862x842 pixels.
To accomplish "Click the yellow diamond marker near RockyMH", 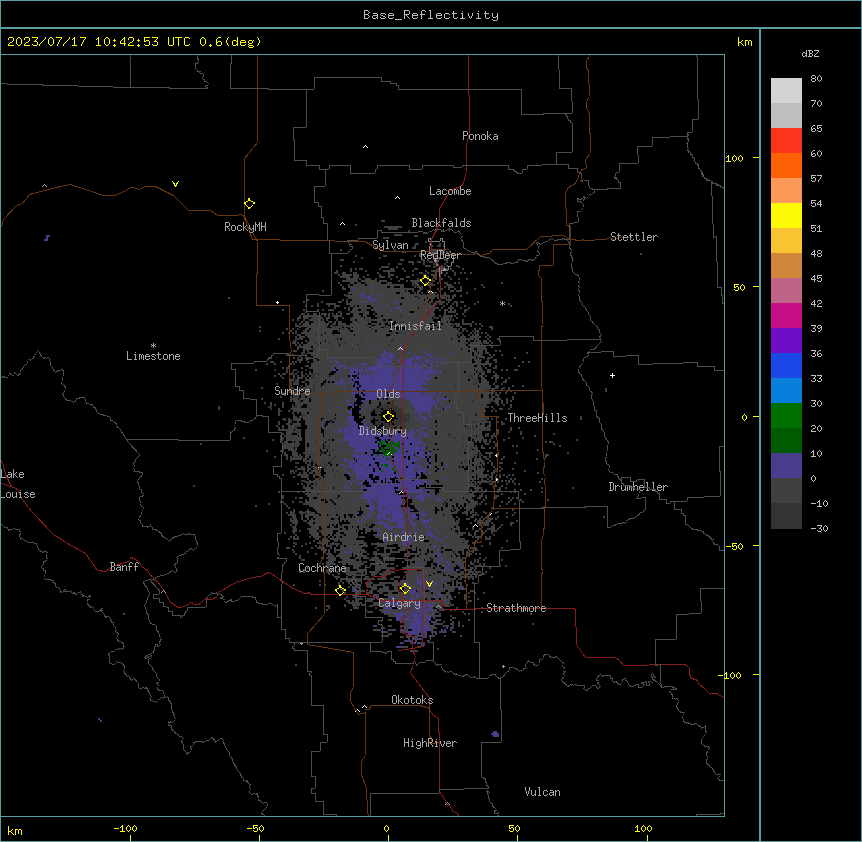I will click(x=250, y=204).
